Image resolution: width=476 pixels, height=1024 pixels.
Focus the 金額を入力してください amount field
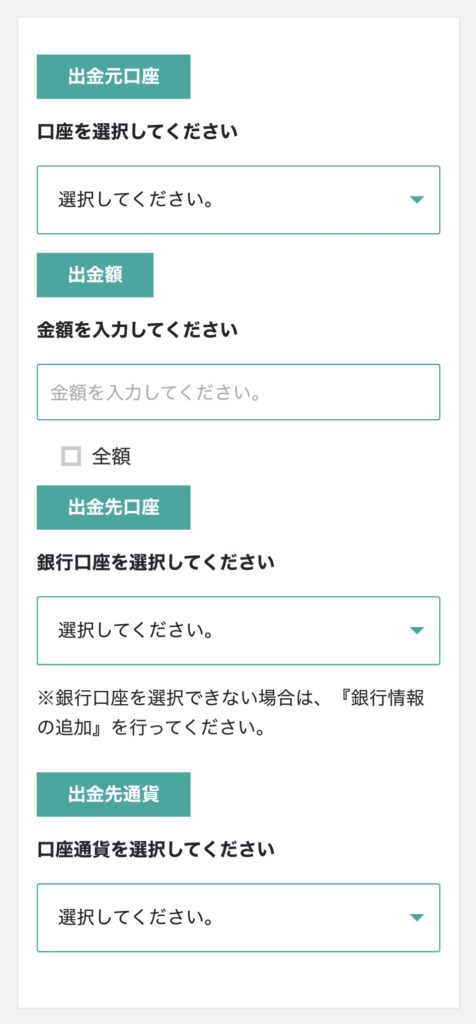click(238, 392)
